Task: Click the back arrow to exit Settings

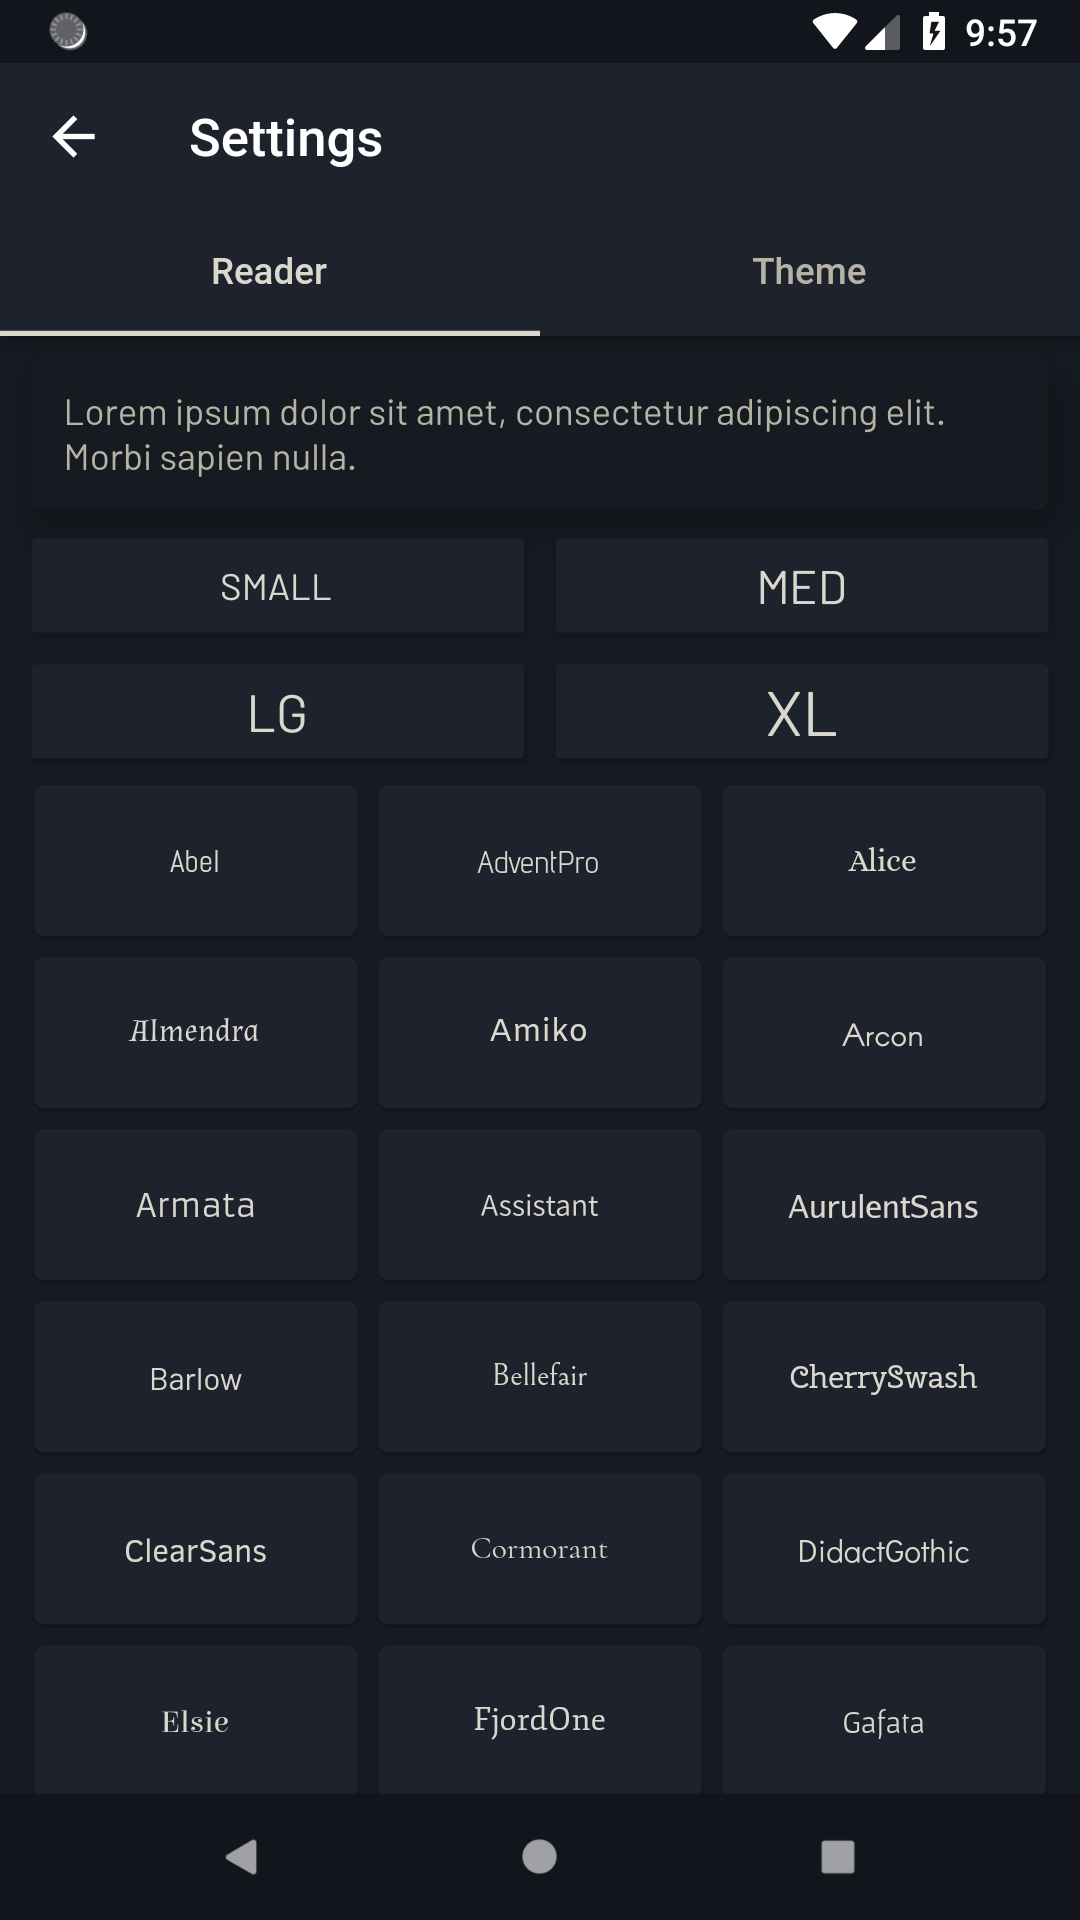Action: coord(71,138)
